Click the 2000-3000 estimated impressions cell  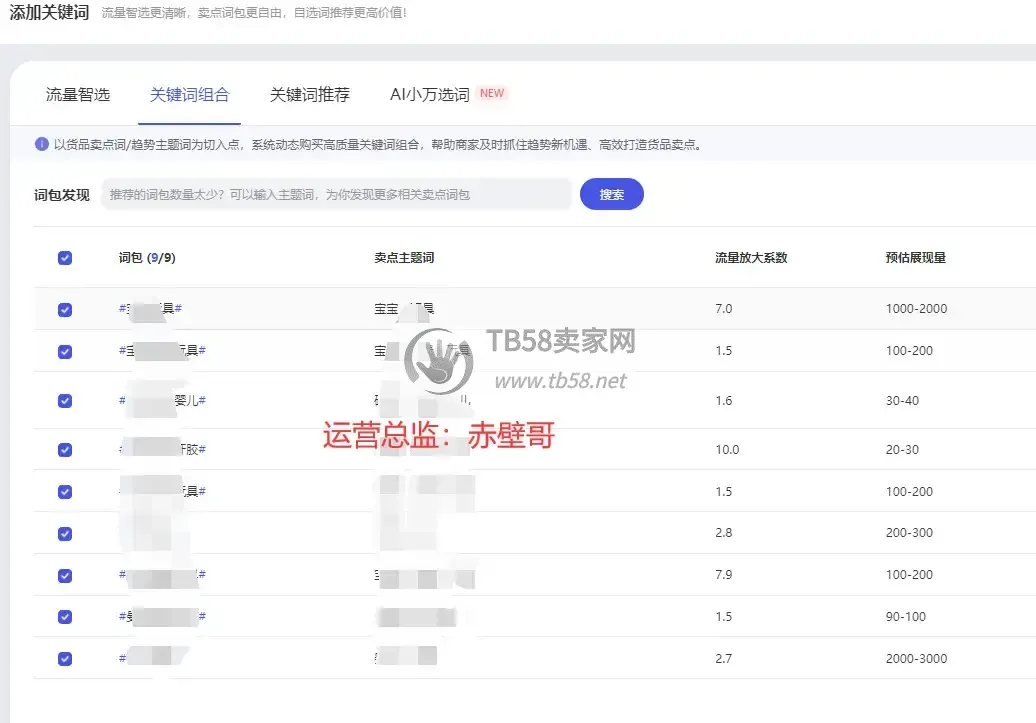point(916,658)
